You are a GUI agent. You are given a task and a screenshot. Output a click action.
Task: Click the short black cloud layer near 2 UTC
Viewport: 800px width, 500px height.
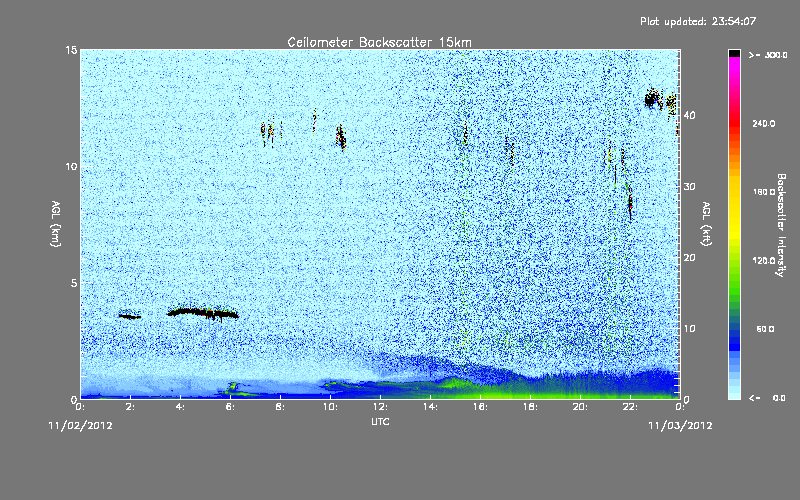pos(130,316)
